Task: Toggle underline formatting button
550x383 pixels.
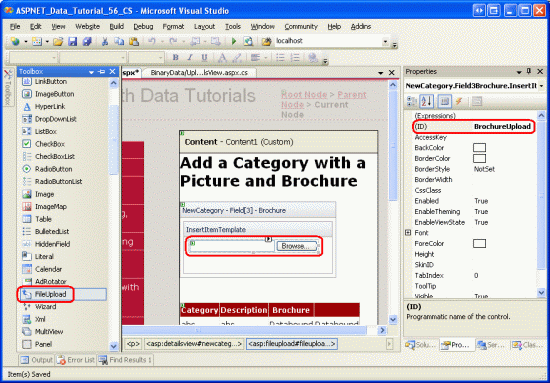Action: coord(204,58)
